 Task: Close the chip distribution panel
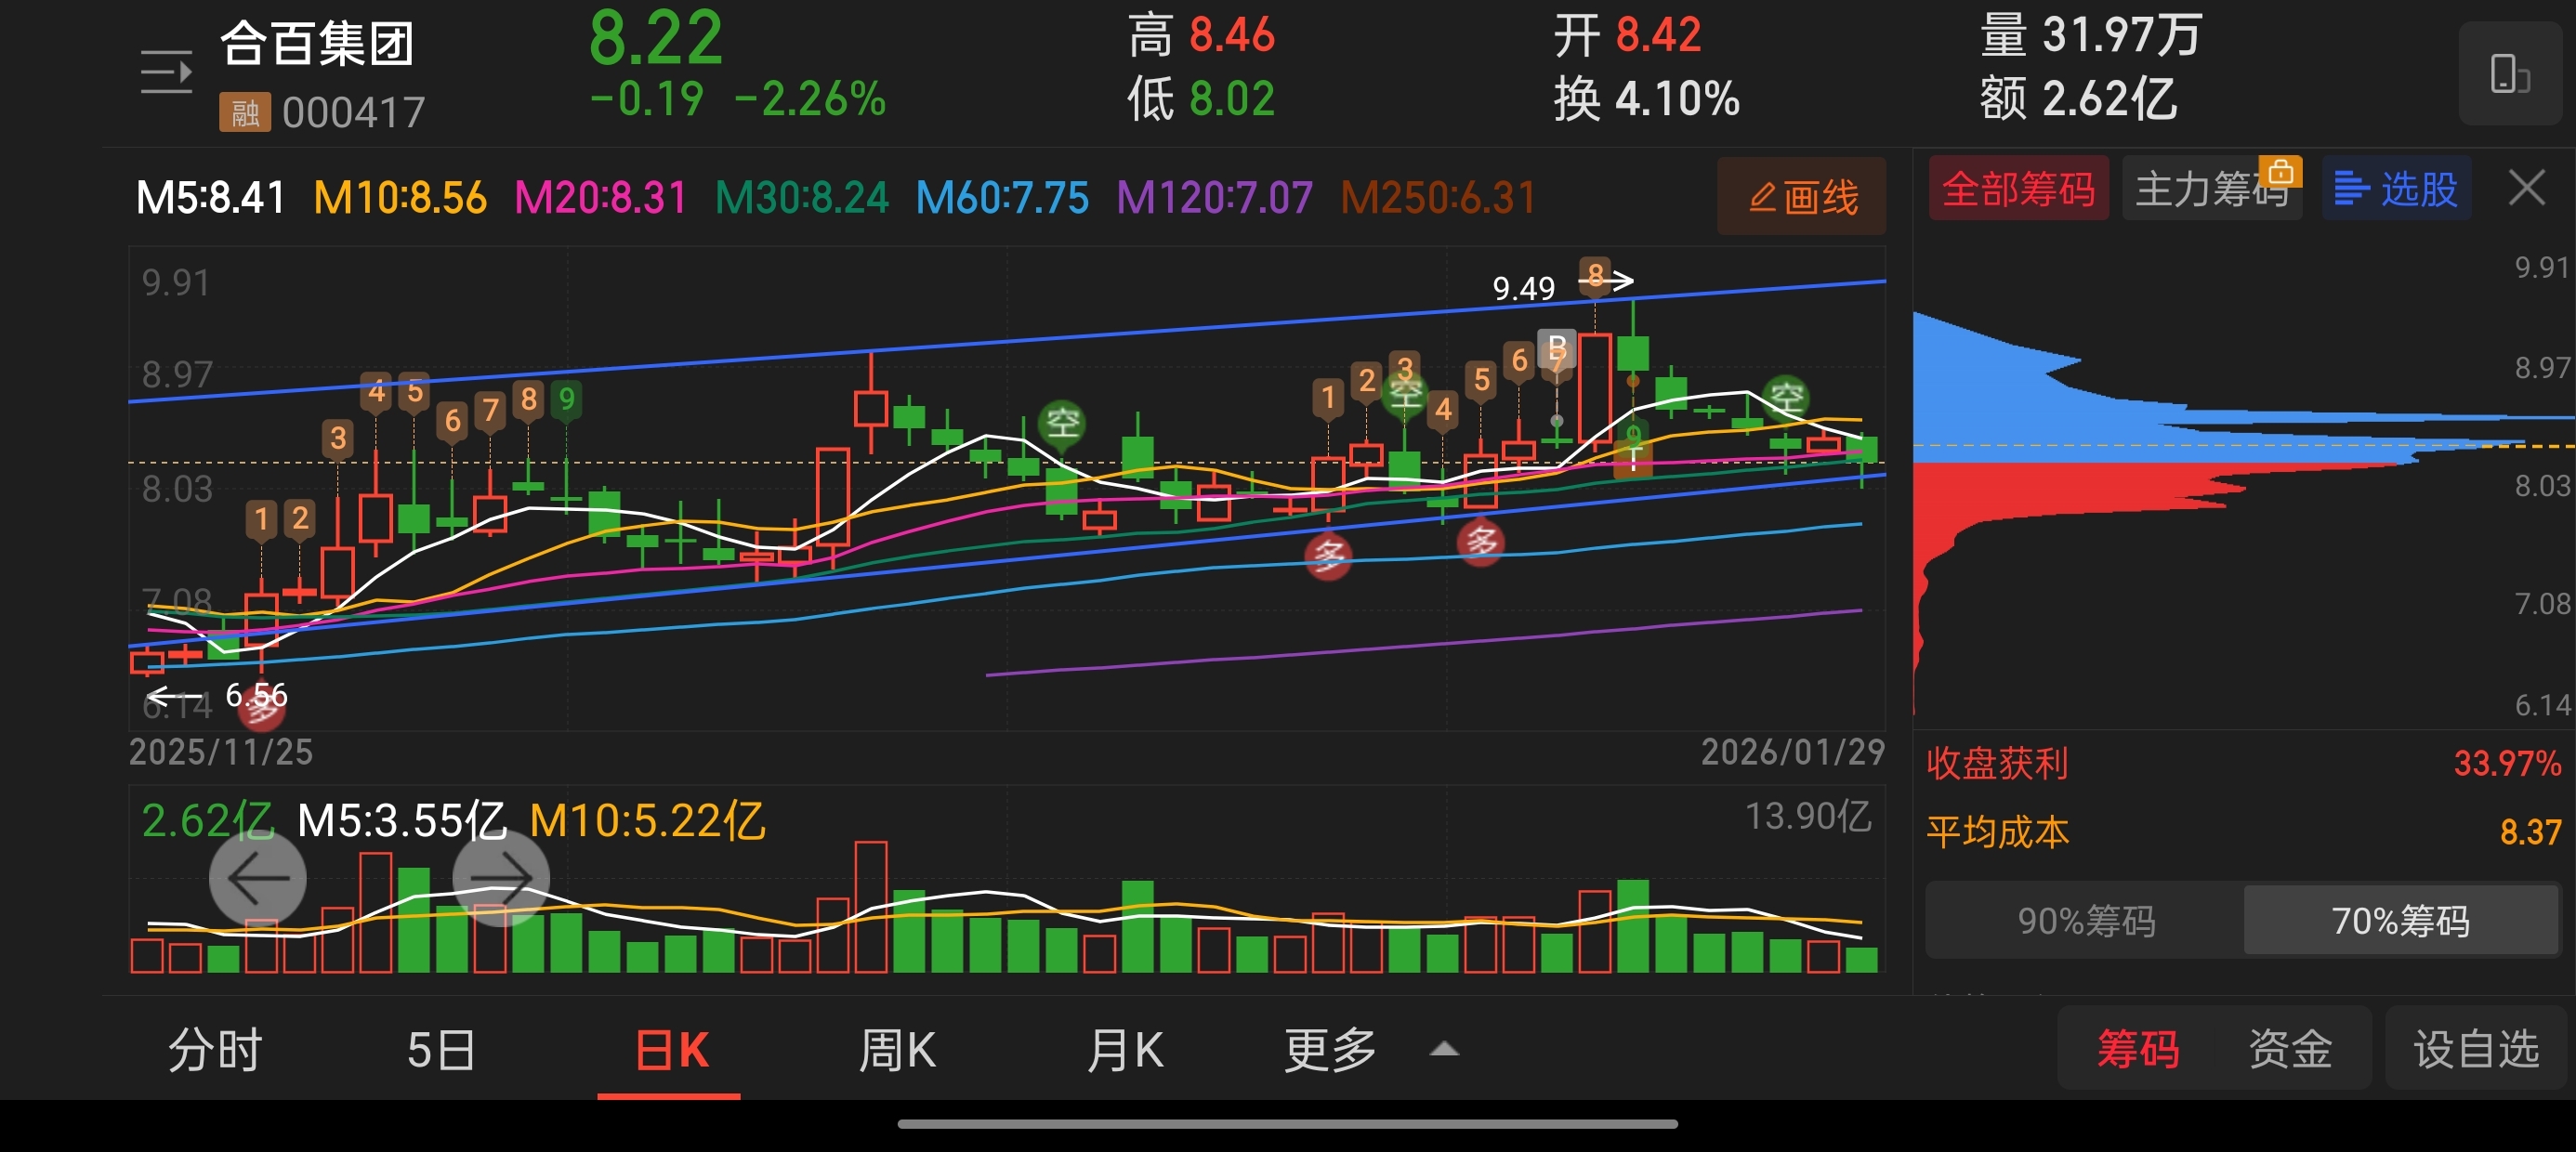(2526, 188)
